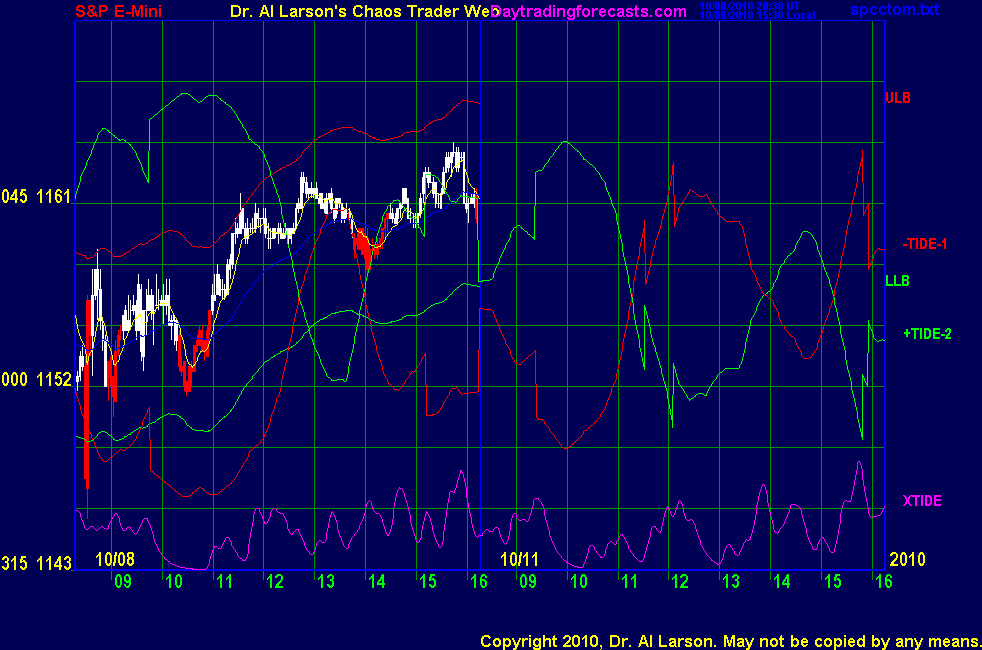This screenshot has width=982, height=650.
Task: Click the LLB legend label
Action: click(x=897, y=281)
